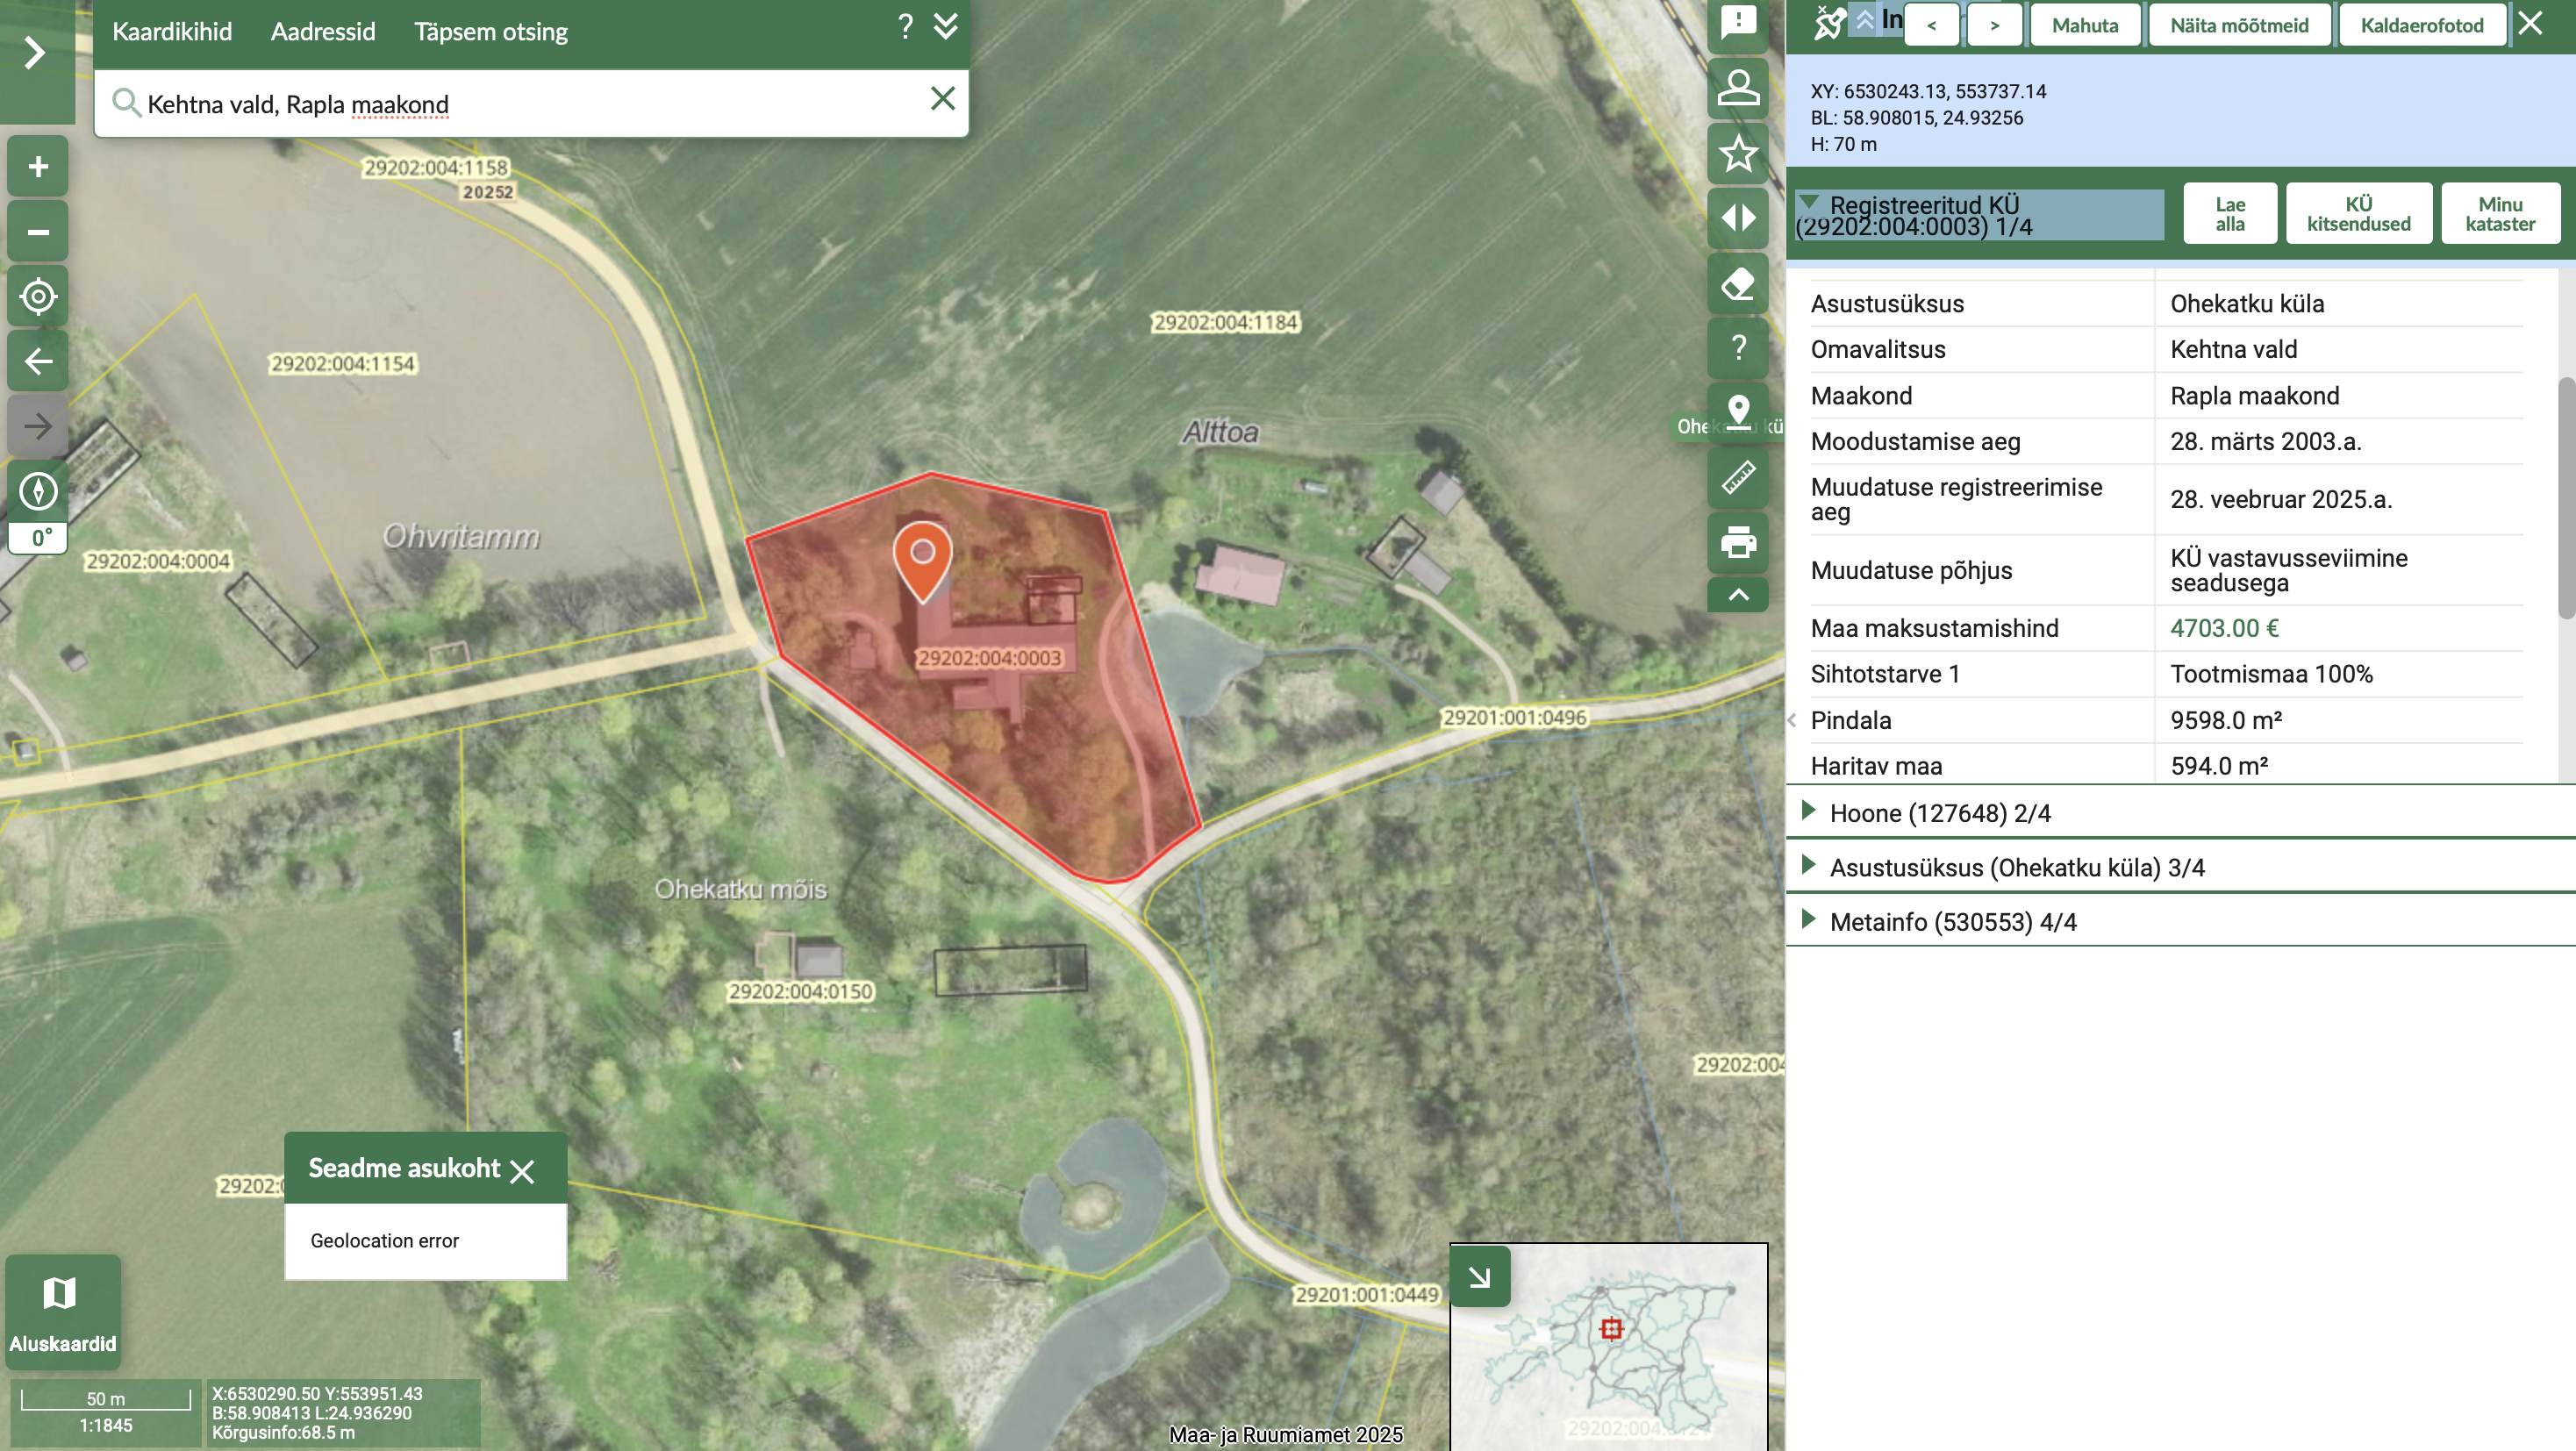Open the Aadressid tab
The width and height of the screenshot is (2576, 1451).
point(323,32)
